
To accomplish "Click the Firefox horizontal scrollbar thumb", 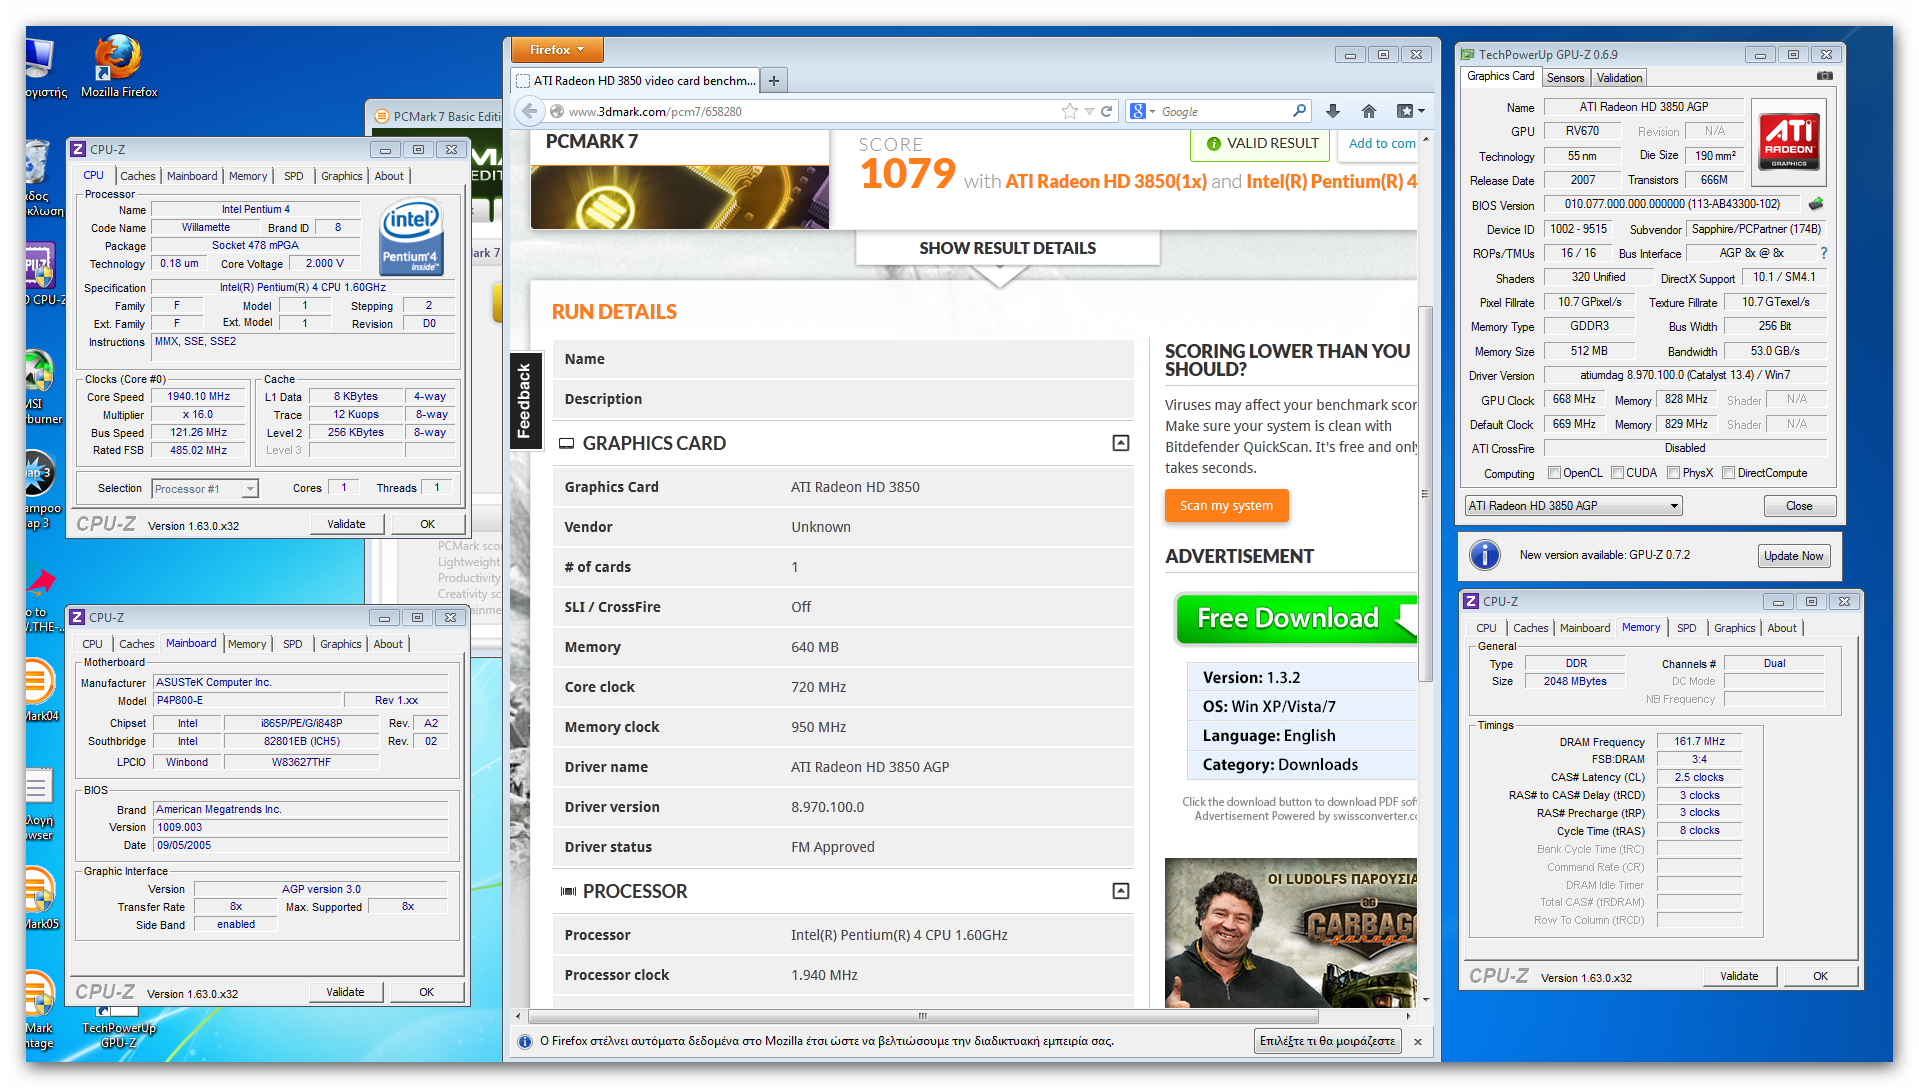I will click(x=922, y=1016).
